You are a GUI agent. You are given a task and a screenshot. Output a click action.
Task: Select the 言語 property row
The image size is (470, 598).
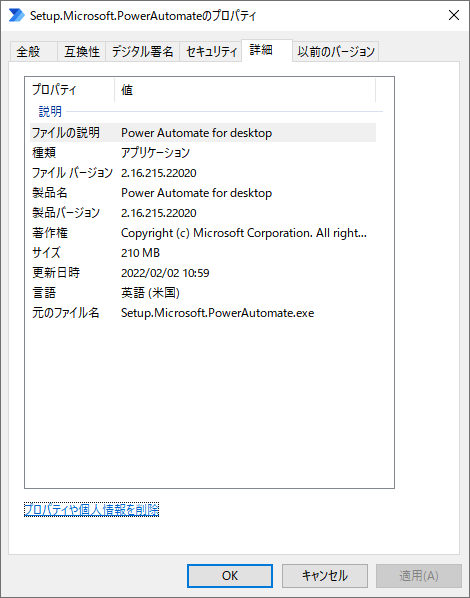coord(203,293)
